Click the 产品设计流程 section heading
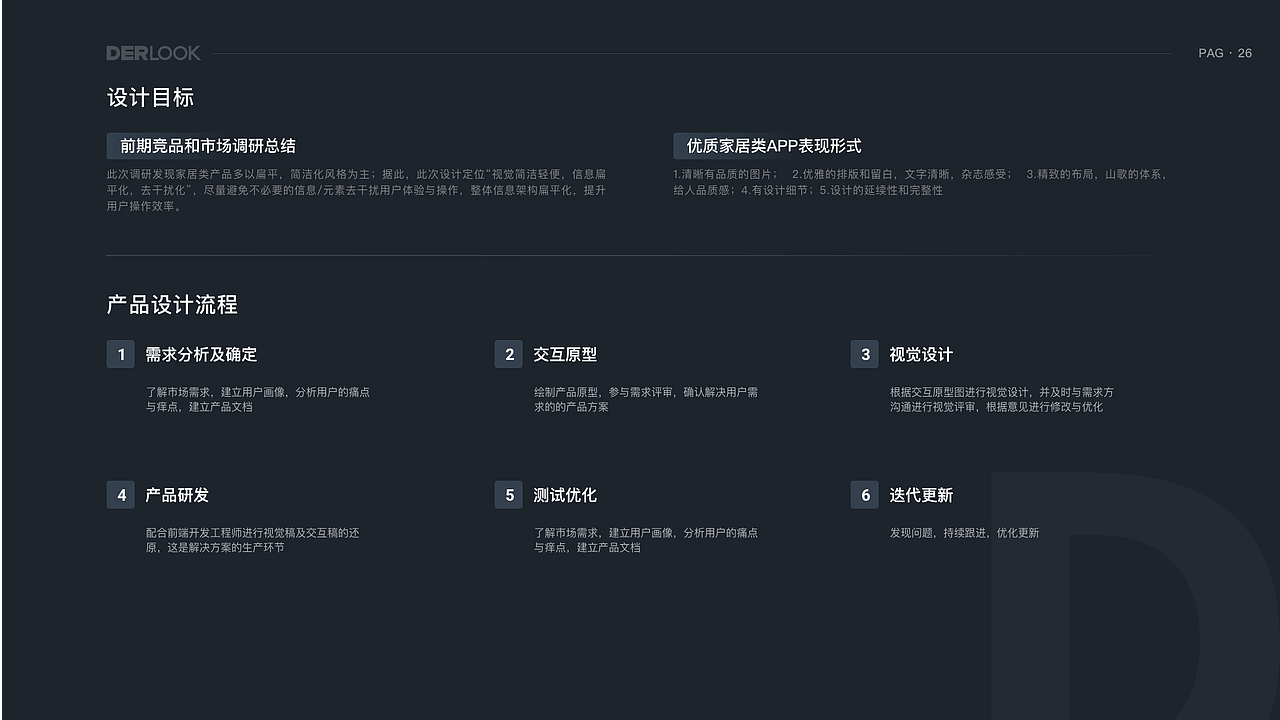This screenshot has width=1280, height=720. [x=173, y=304]
